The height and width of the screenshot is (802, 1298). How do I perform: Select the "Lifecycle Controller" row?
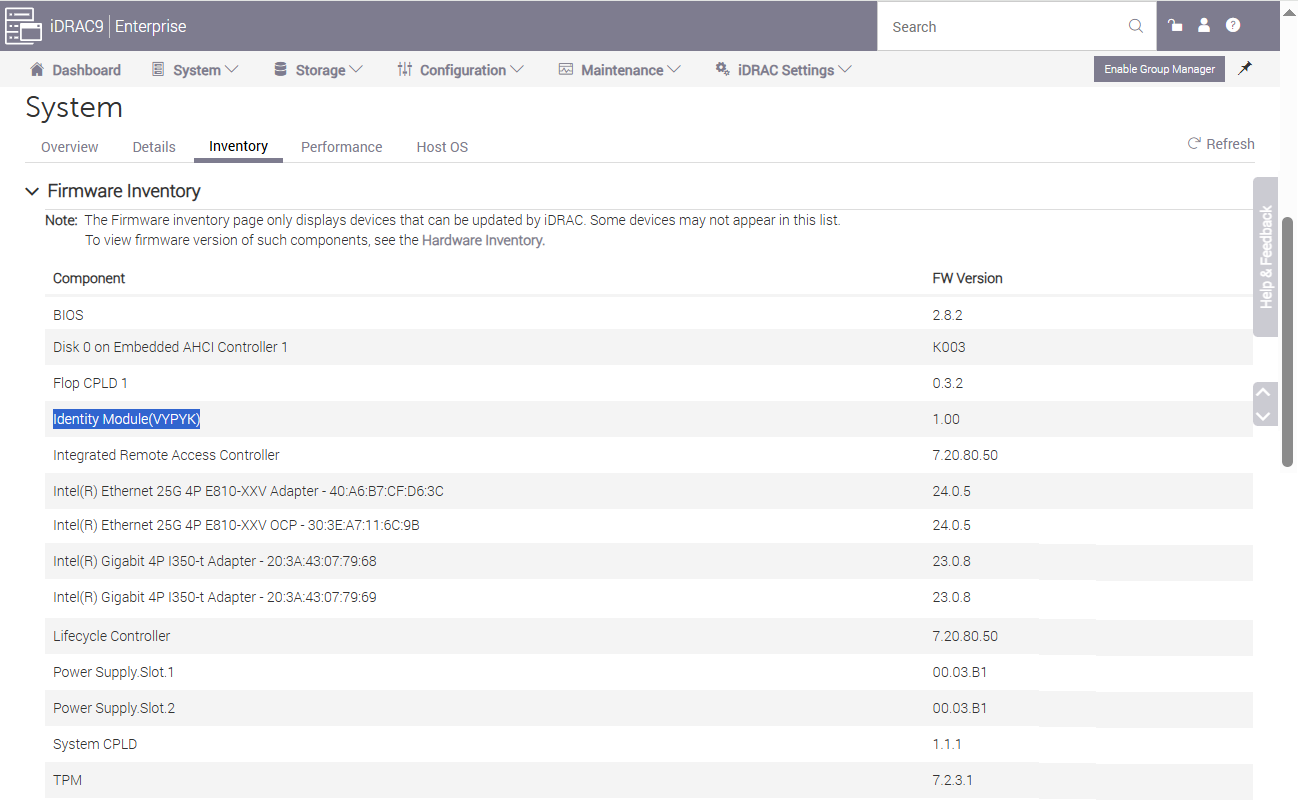pyautogui.click(x=648, y=636)
